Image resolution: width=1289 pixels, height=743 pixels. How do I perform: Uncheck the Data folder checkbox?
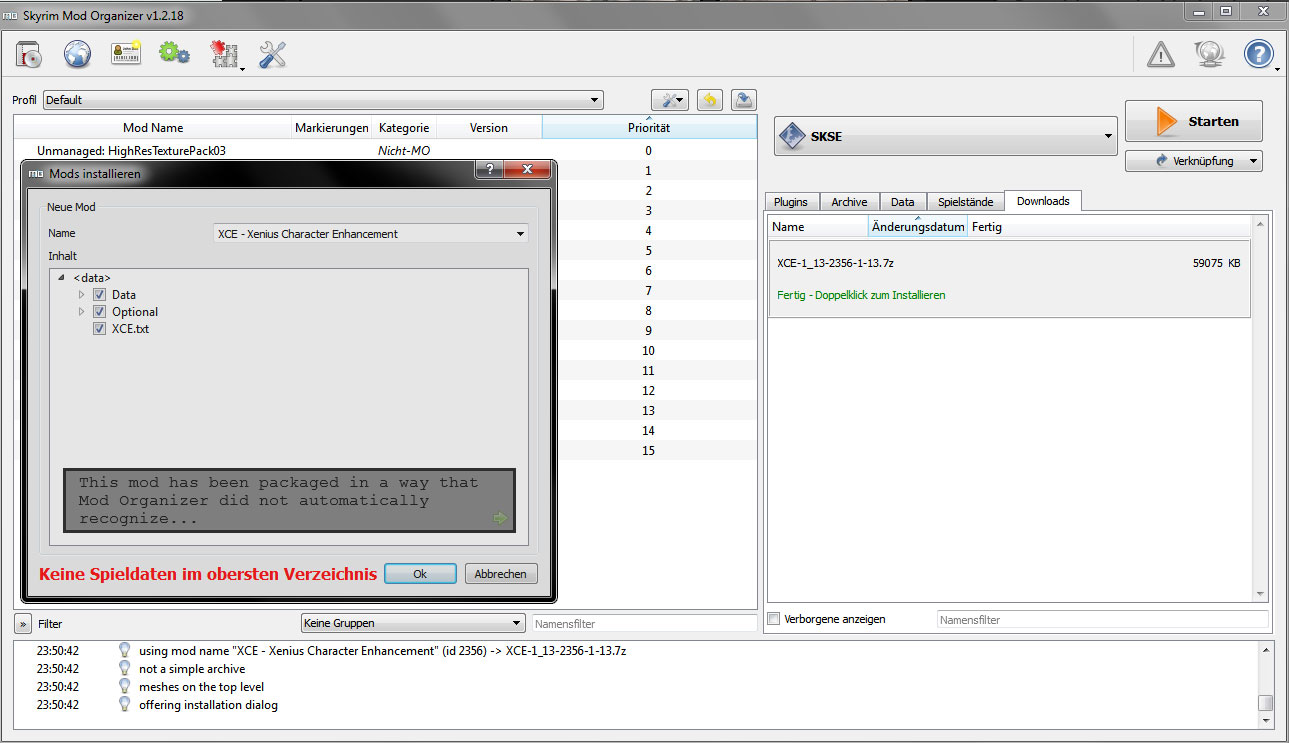(100, 295)
